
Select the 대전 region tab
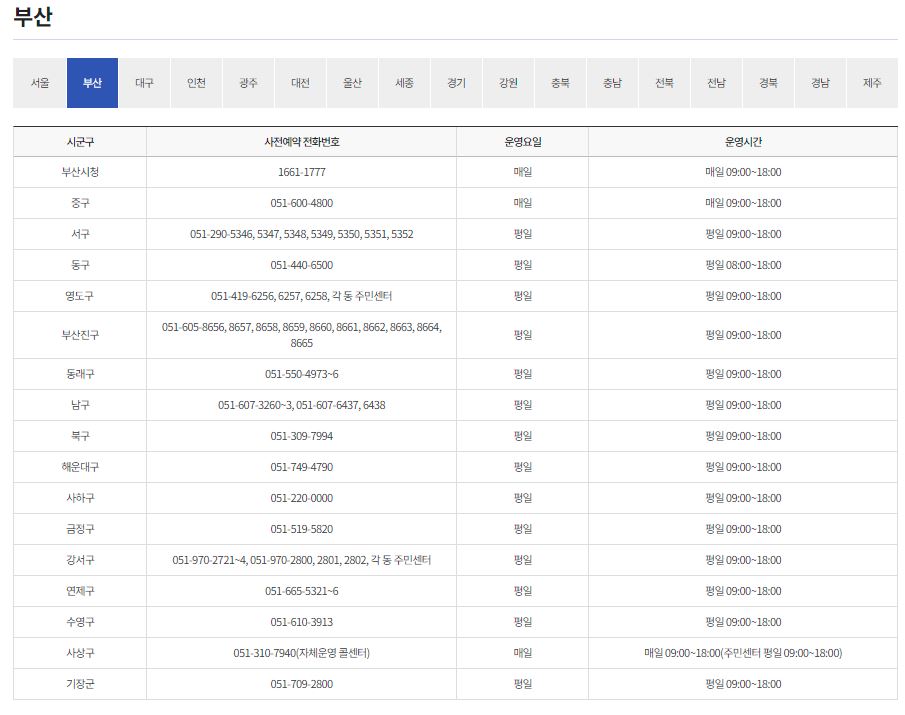(x=299, y=83)
